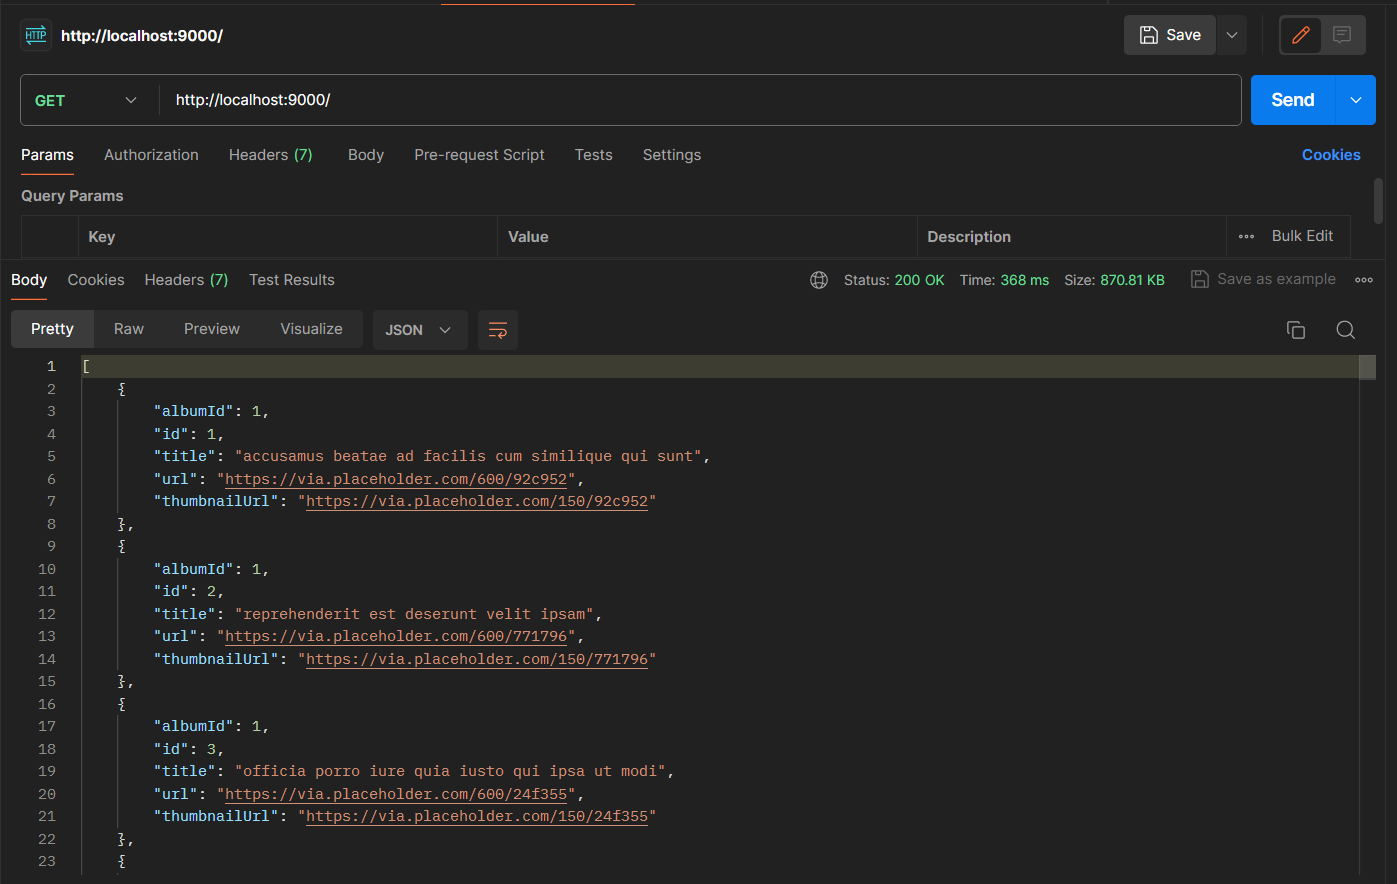Open the Cookies link
This screenshot has height=884, width=1397.
(1331, 155)
